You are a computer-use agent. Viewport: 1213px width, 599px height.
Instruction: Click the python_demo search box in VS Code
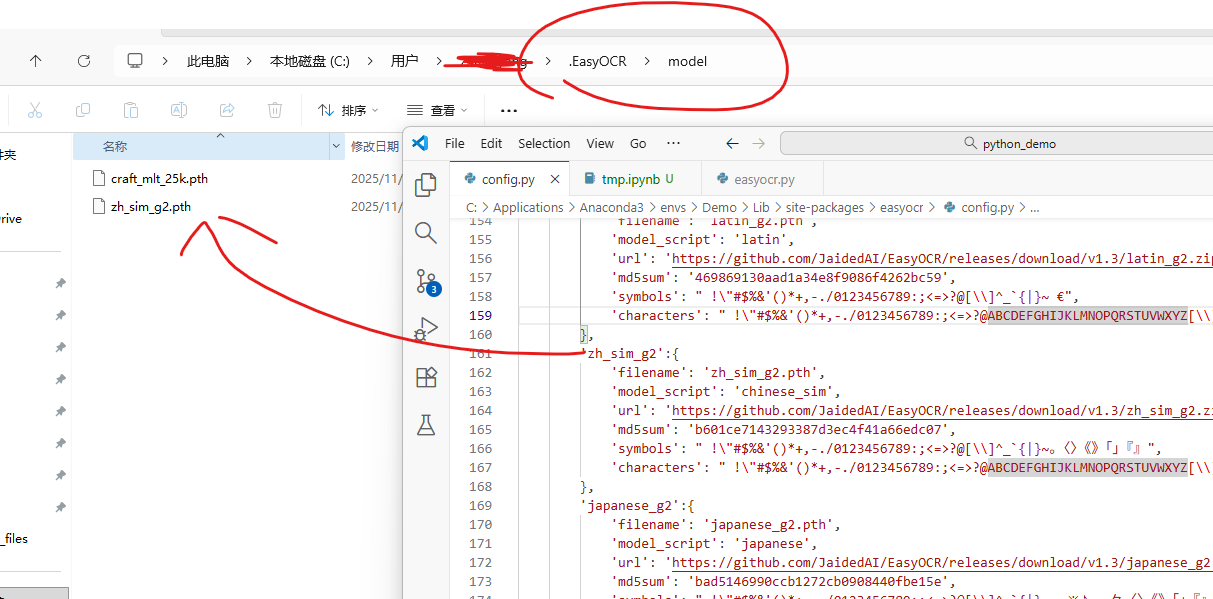[996, 143]
